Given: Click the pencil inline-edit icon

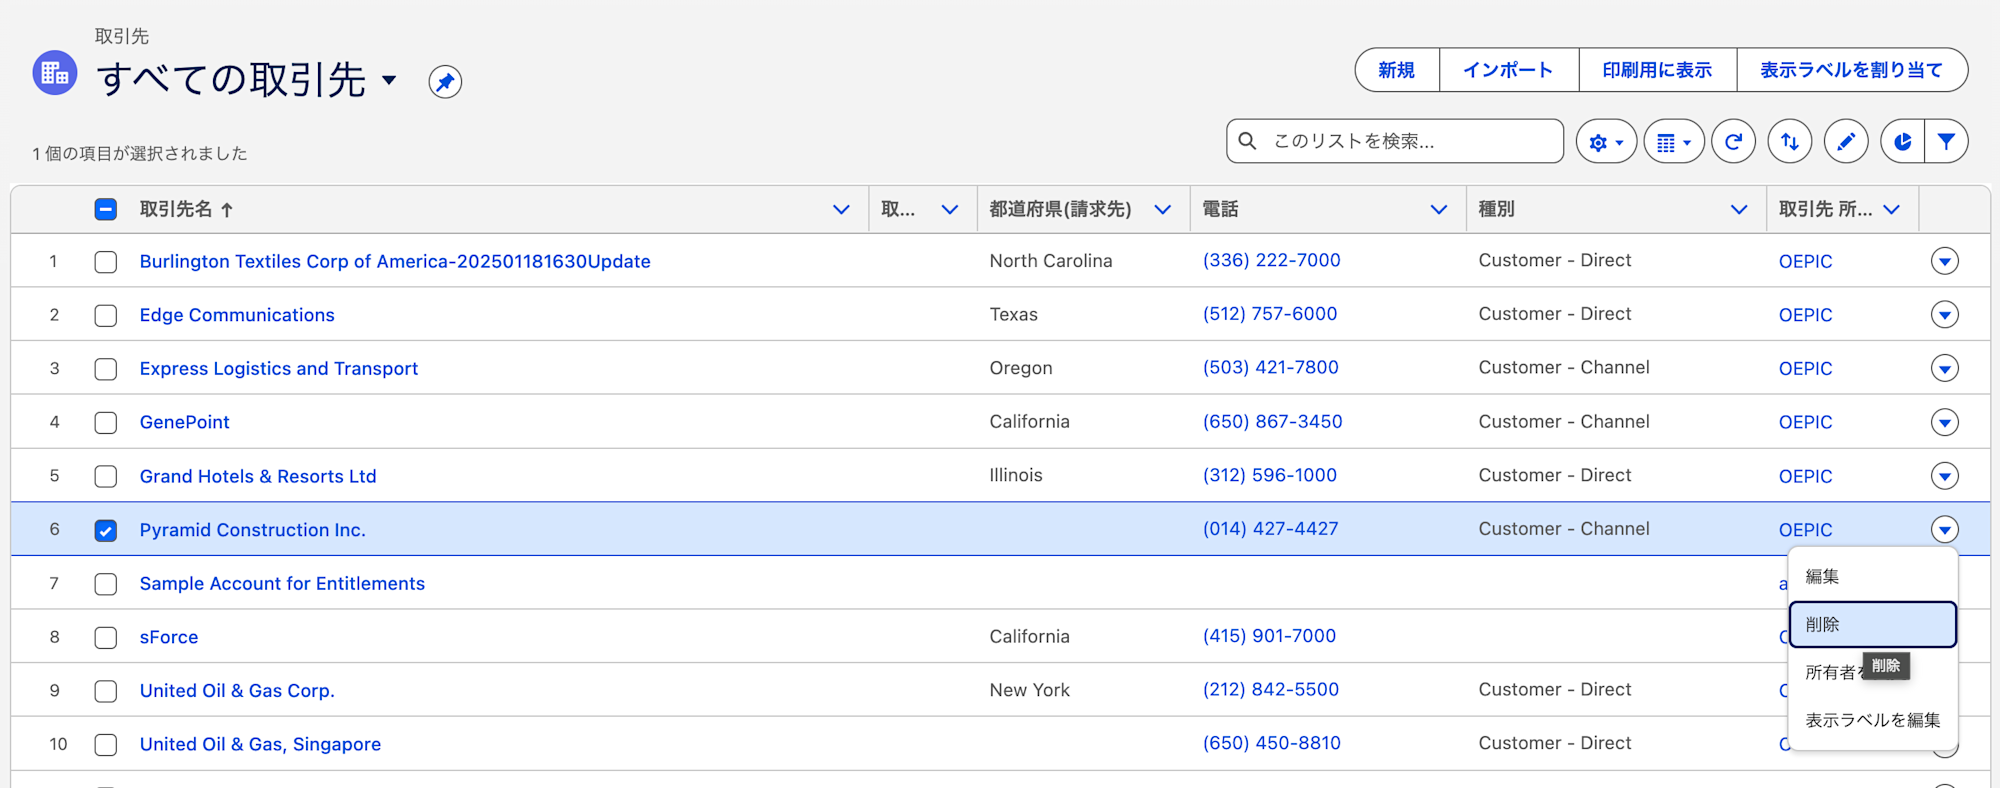Looking at the screenshot, I should [x=1846, y=142].
